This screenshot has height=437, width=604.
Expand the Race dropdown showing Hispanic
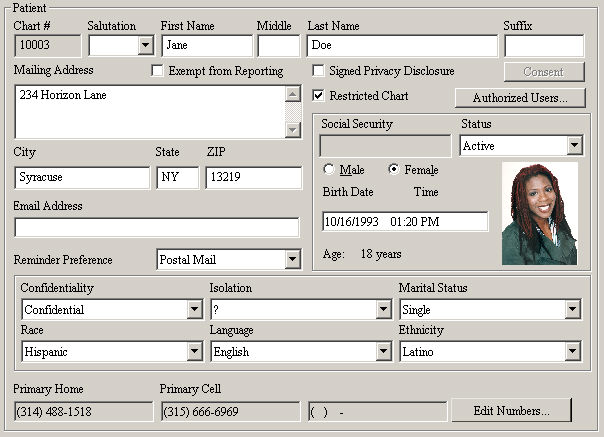tap(194, 352)
